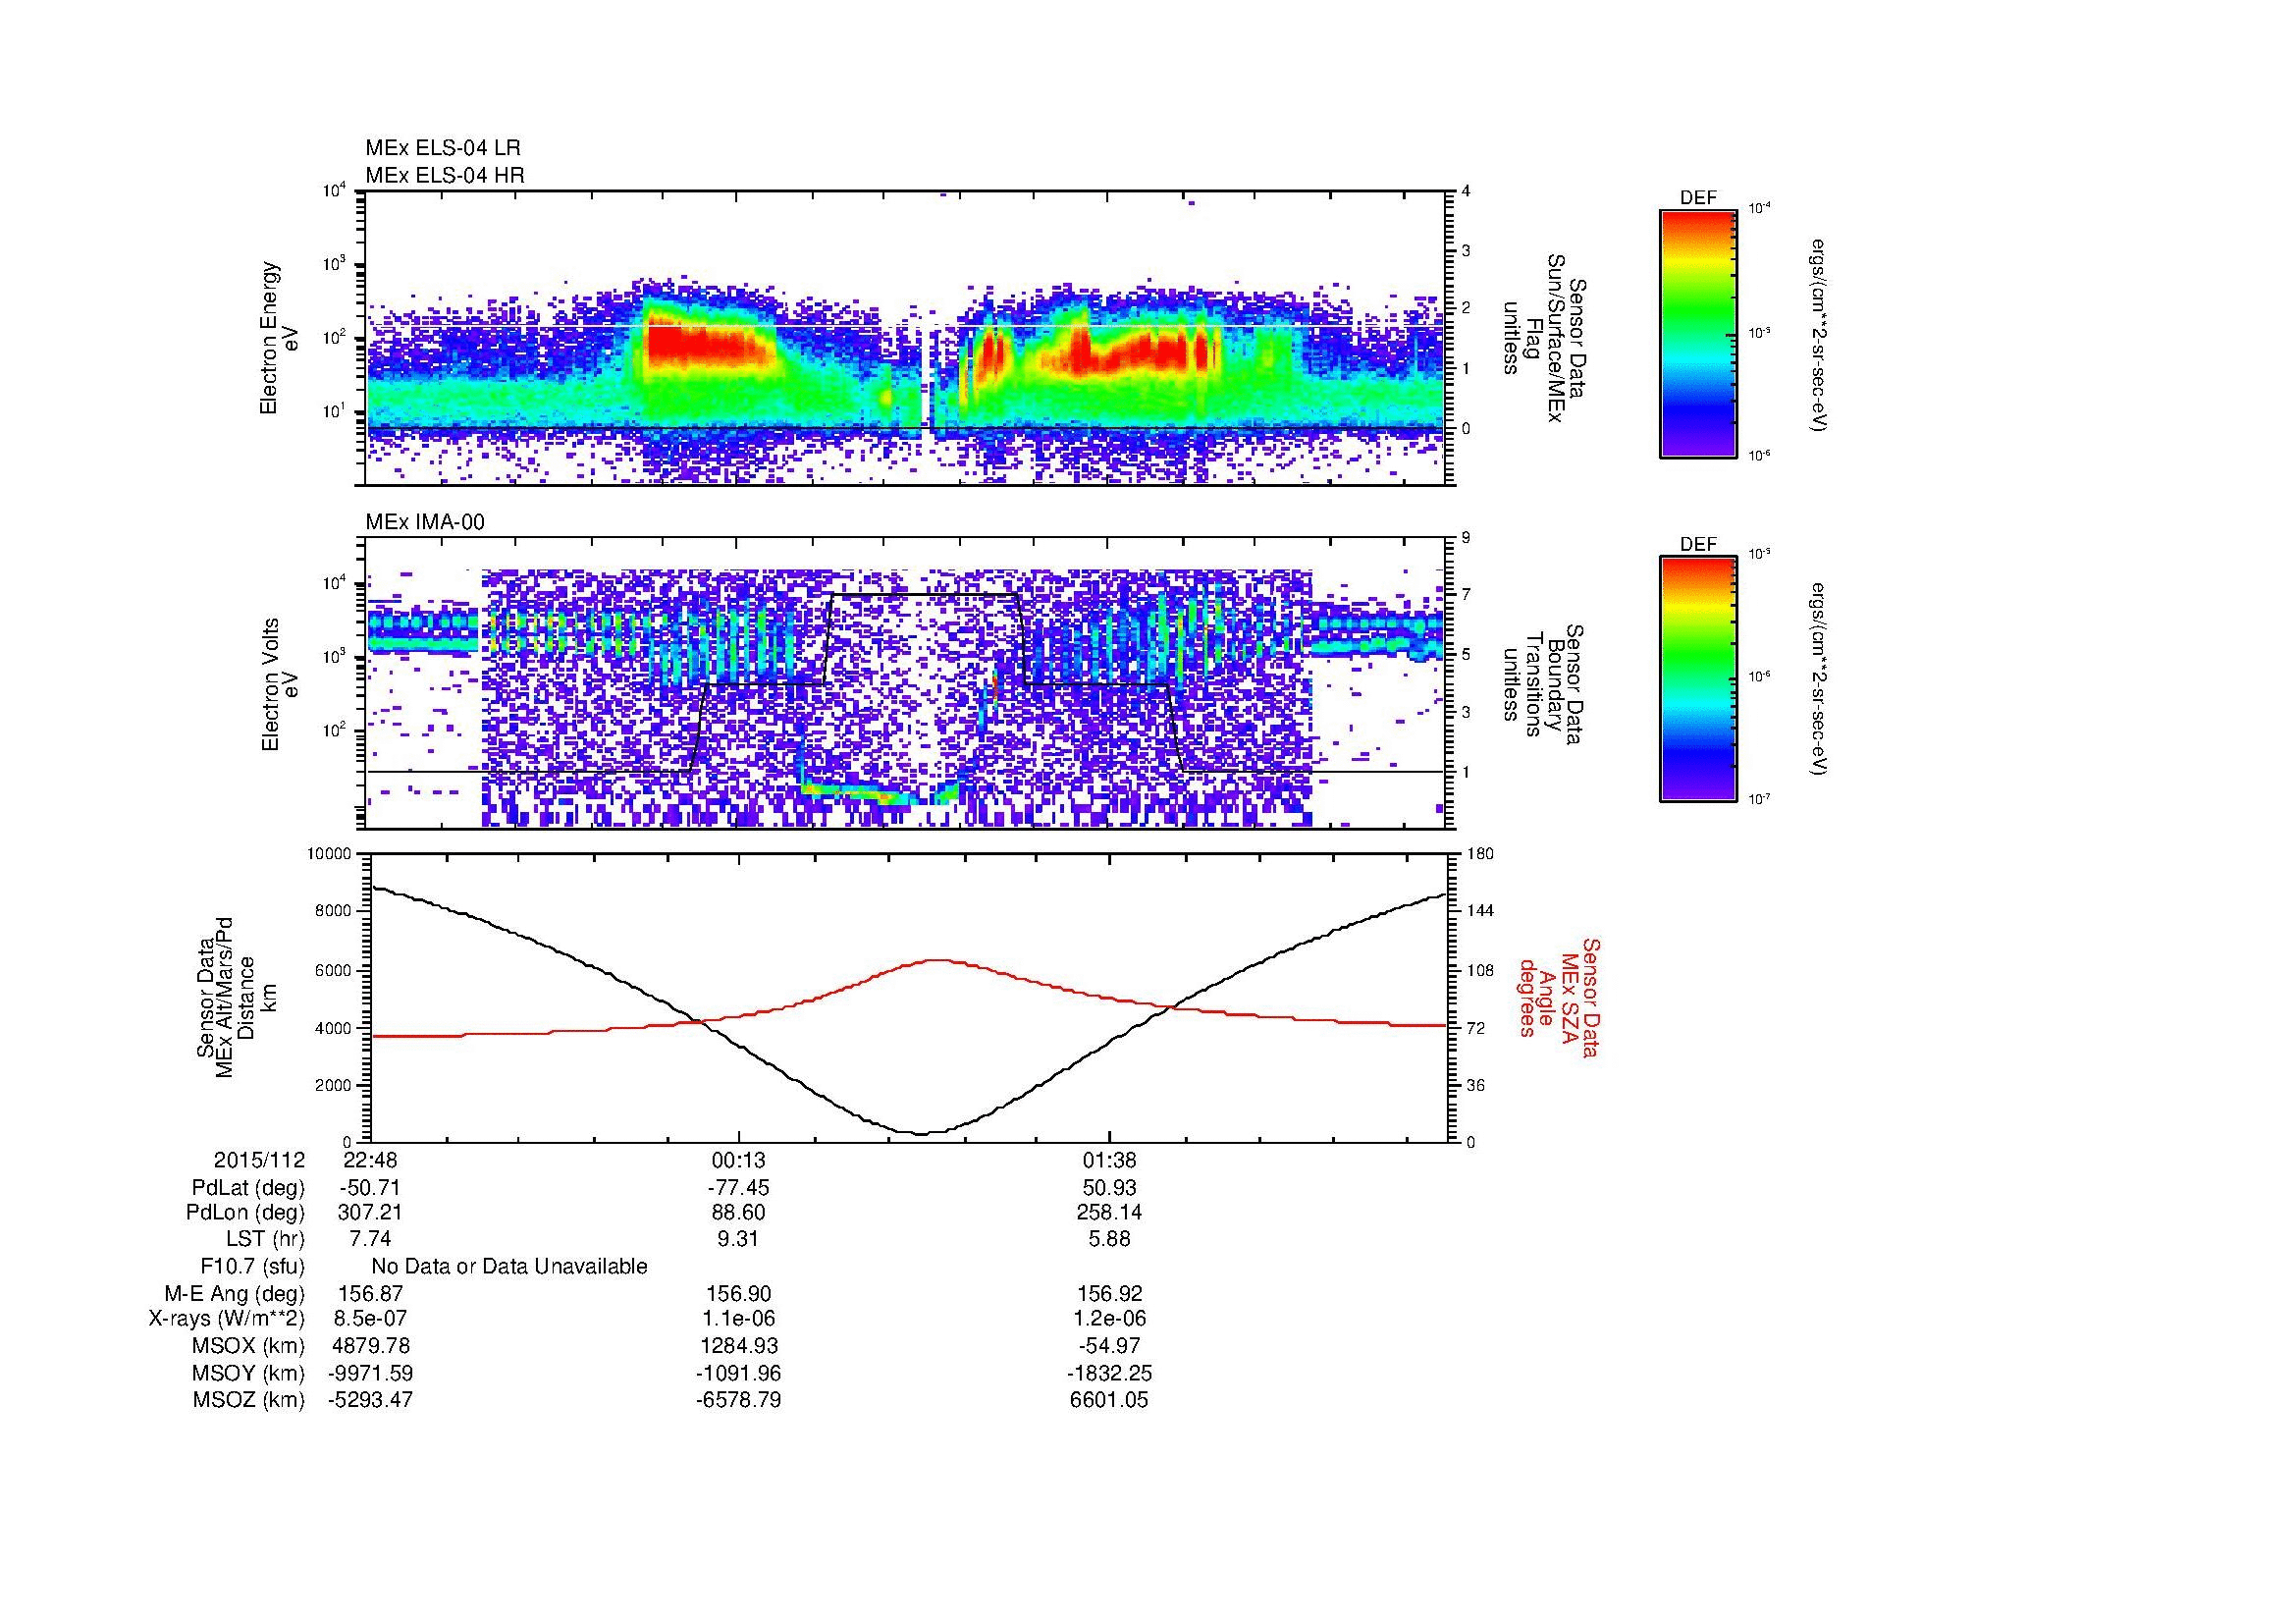Click the PdLat (deg) row label
This screenshot has height=1623, width=2296.
click(x=248, y=1188)
